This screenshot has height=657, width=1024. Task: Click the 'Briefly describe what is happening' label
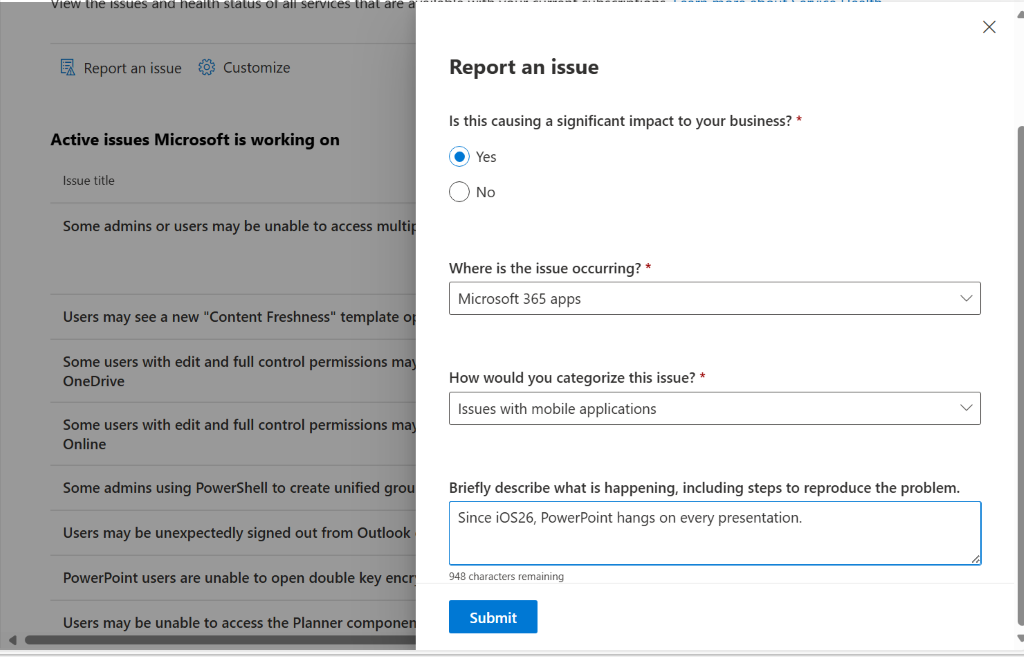pyautogui.click(x=704, y=488)
